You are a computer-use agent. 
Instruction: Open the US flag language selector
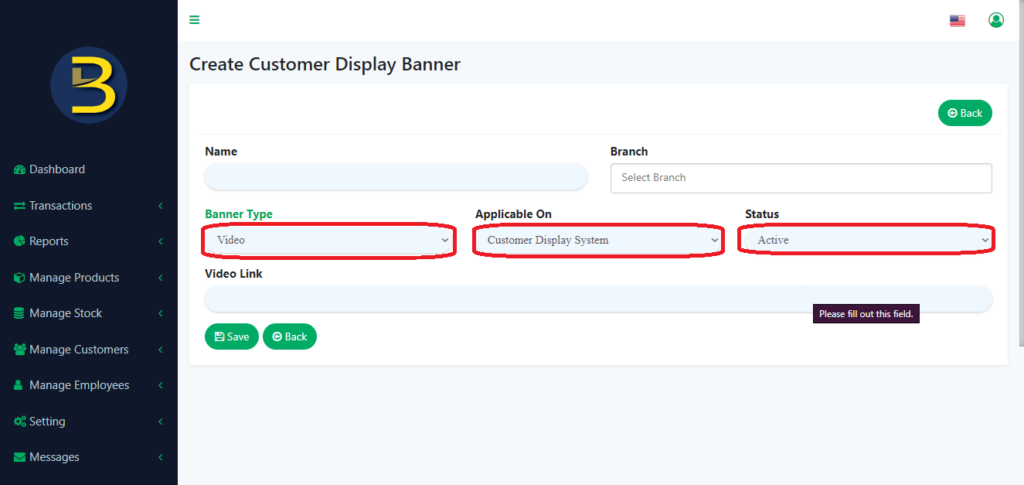click(x=957, y=21)
